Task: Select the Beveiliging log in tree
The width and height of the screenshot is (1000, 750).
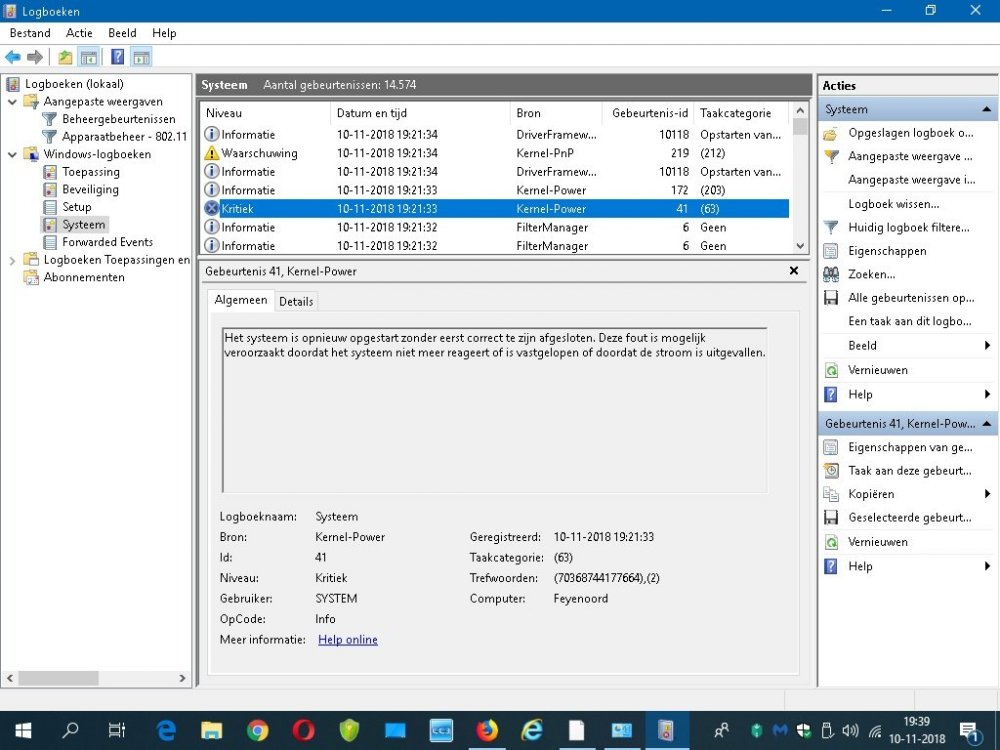Action: 90,189
